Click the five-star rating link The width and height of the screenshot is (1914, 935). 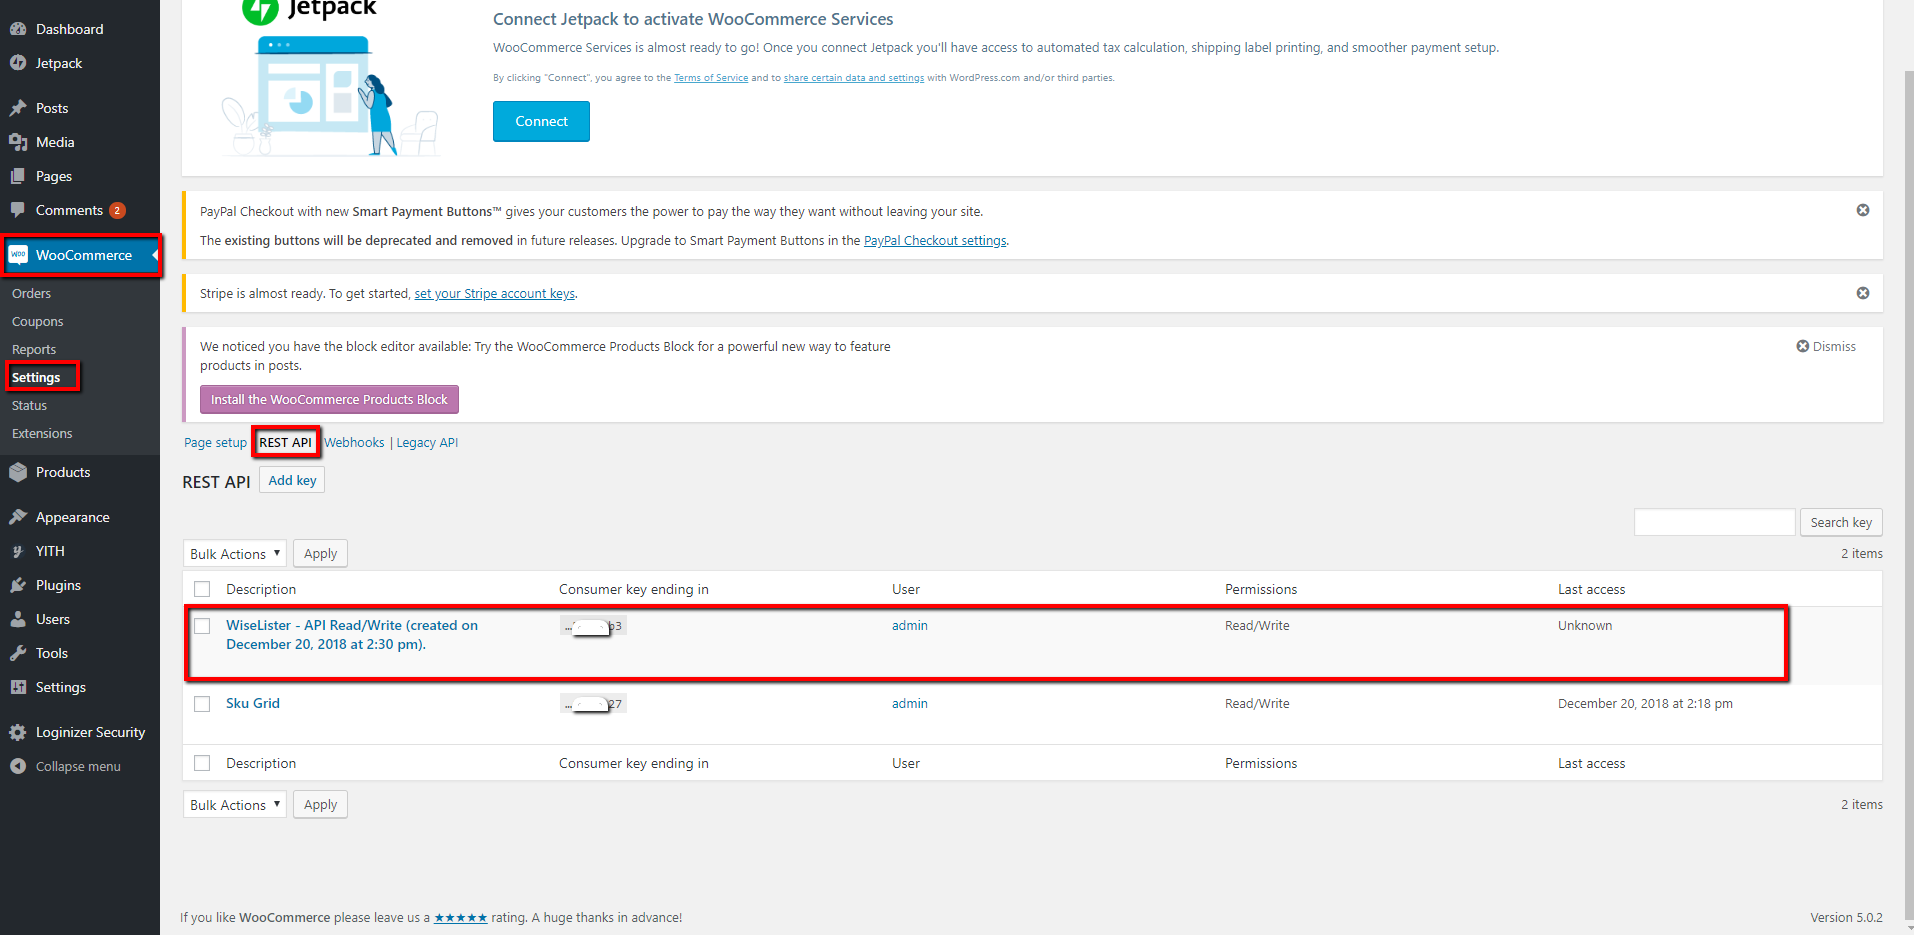(x=461, y=917)
